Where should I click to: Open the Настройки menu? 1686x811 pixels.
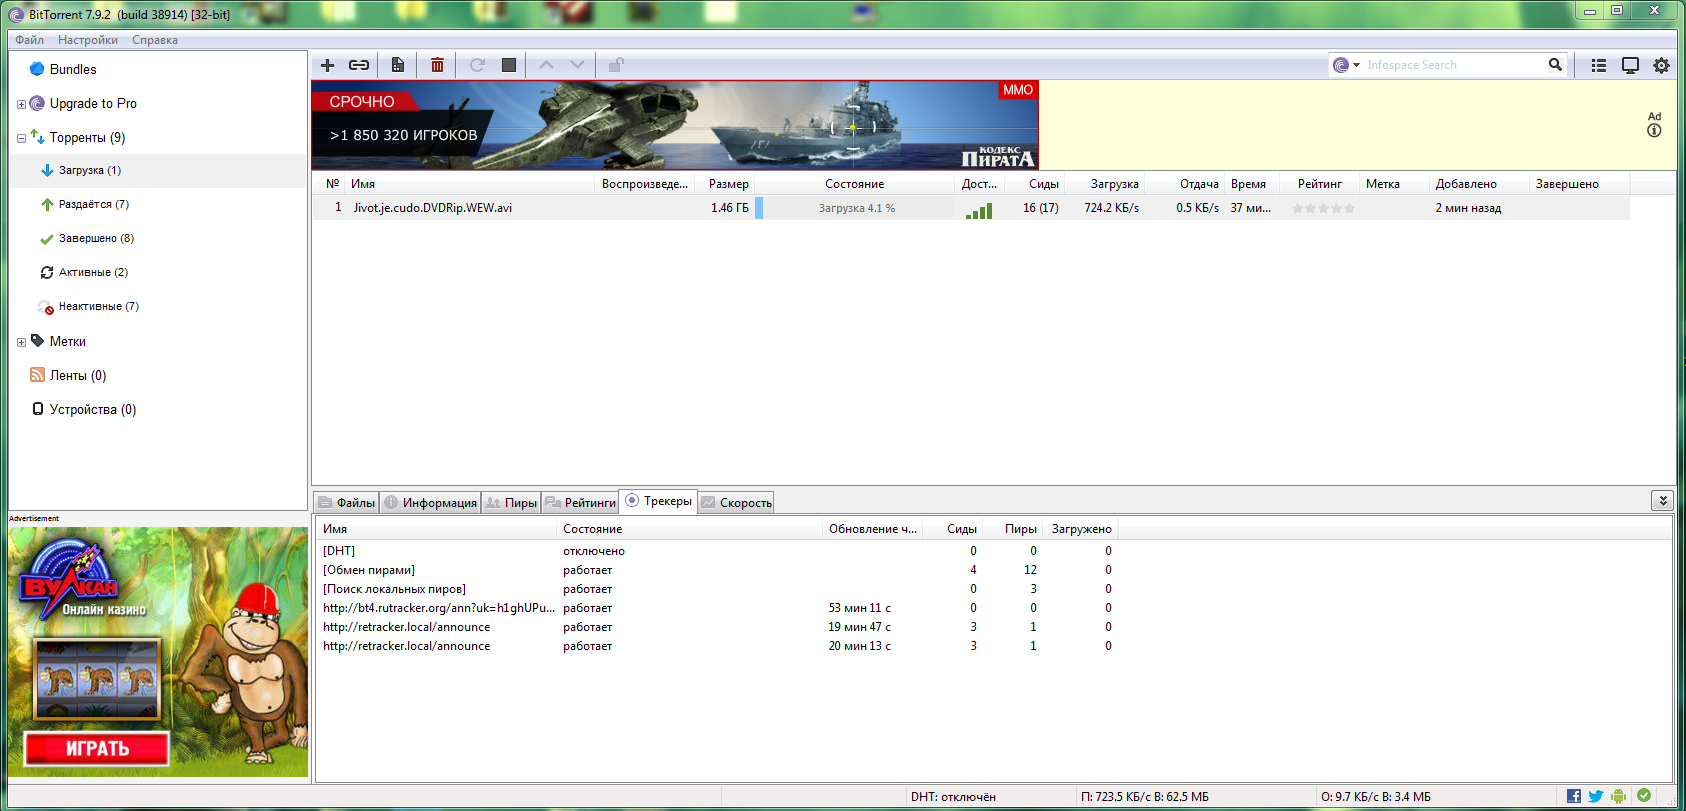[x=87, y=40]
